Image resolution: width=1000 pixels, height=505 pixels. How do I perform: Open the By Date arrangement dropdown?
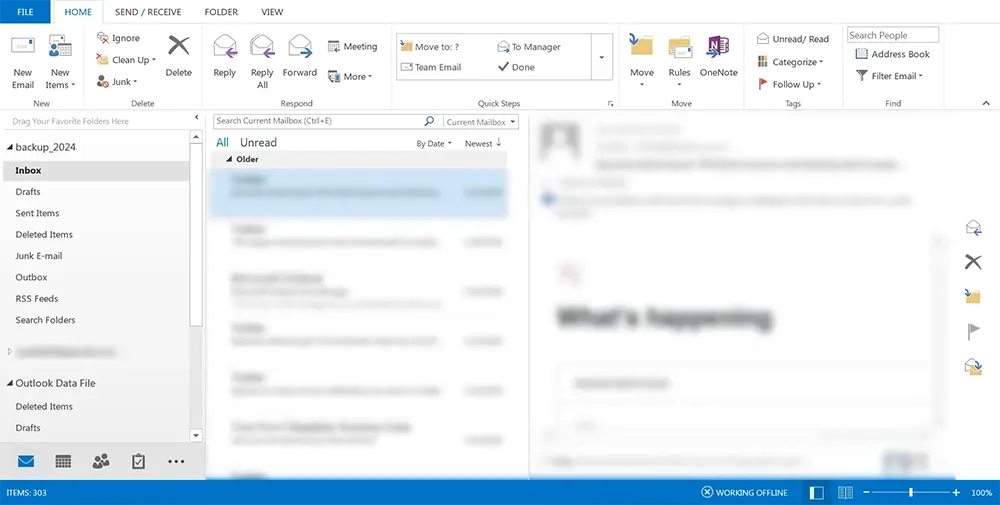(x=434, y=143)
